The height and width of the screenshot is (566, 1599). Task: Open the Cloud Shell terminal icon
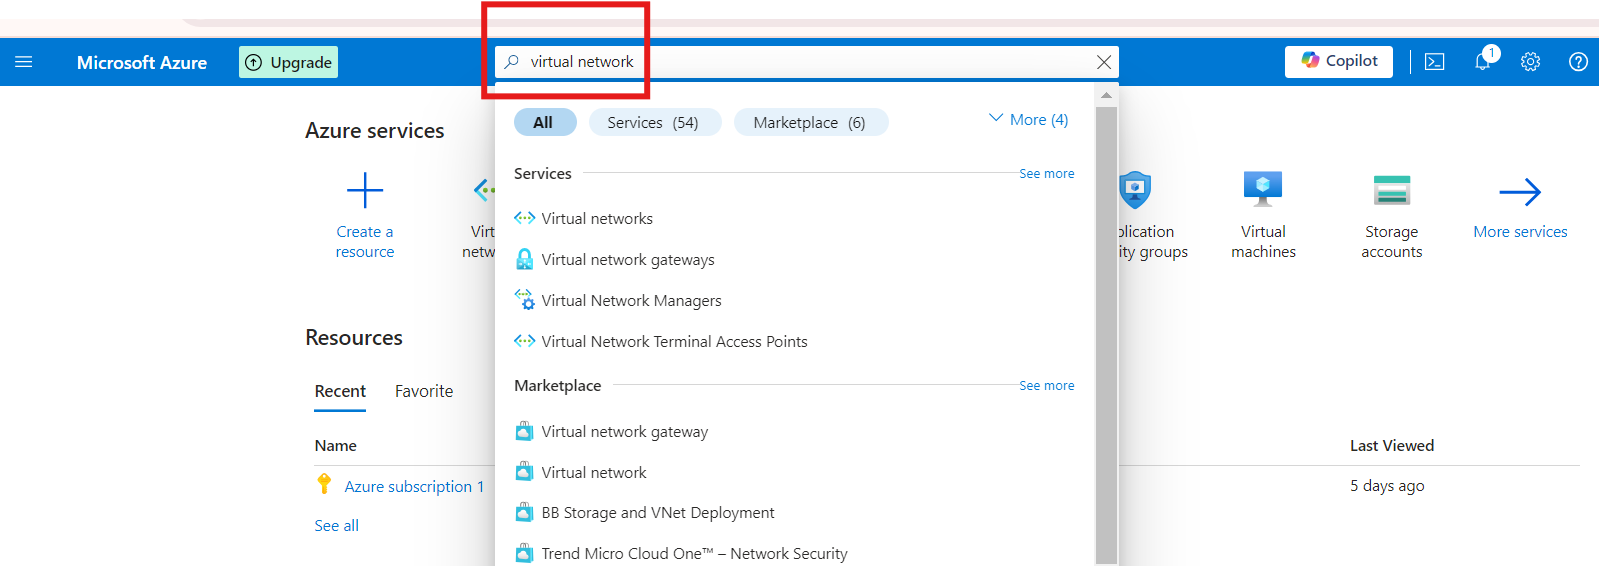[1434, 62]
